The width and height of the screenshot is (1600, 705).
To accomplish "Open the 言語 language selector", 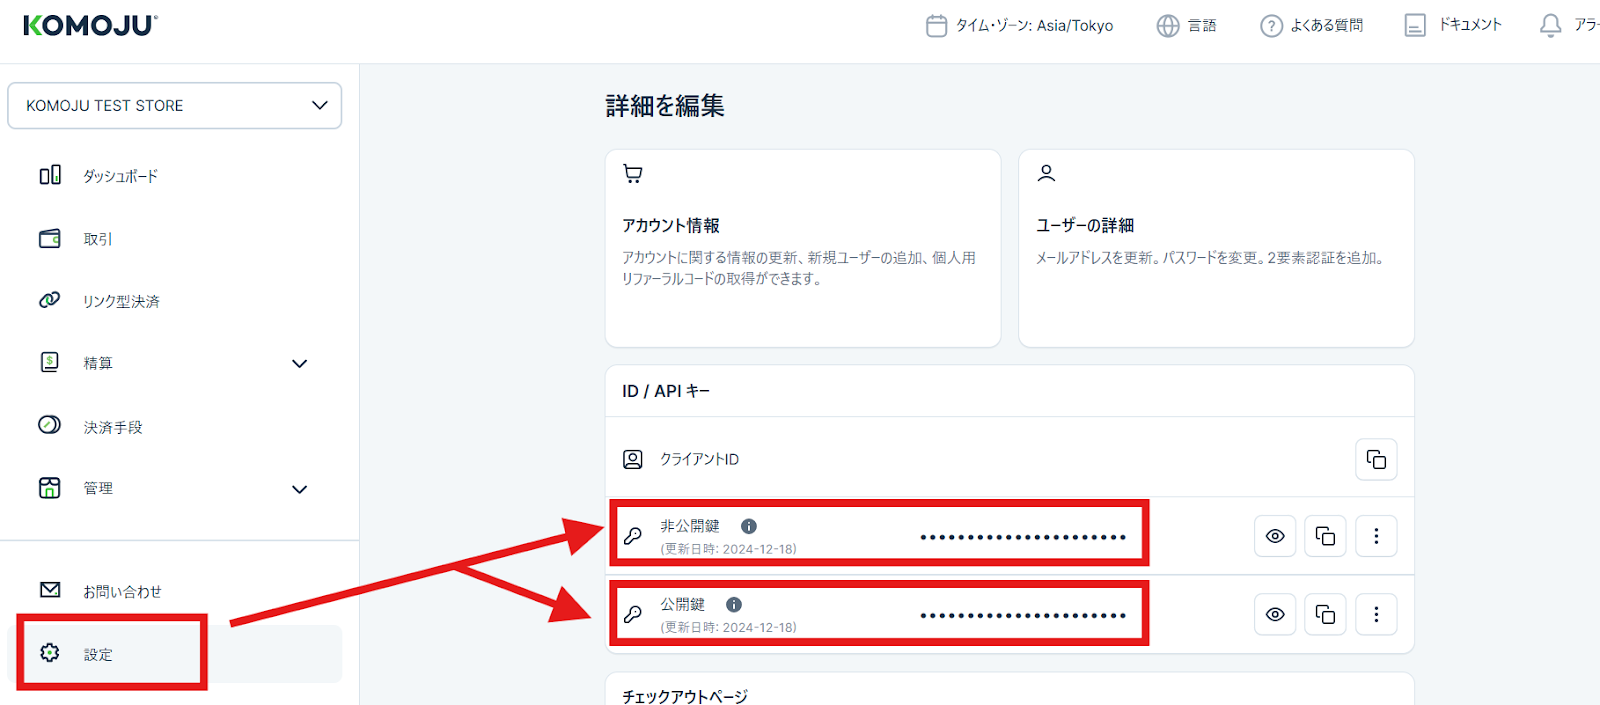I will pos(1202,26).
